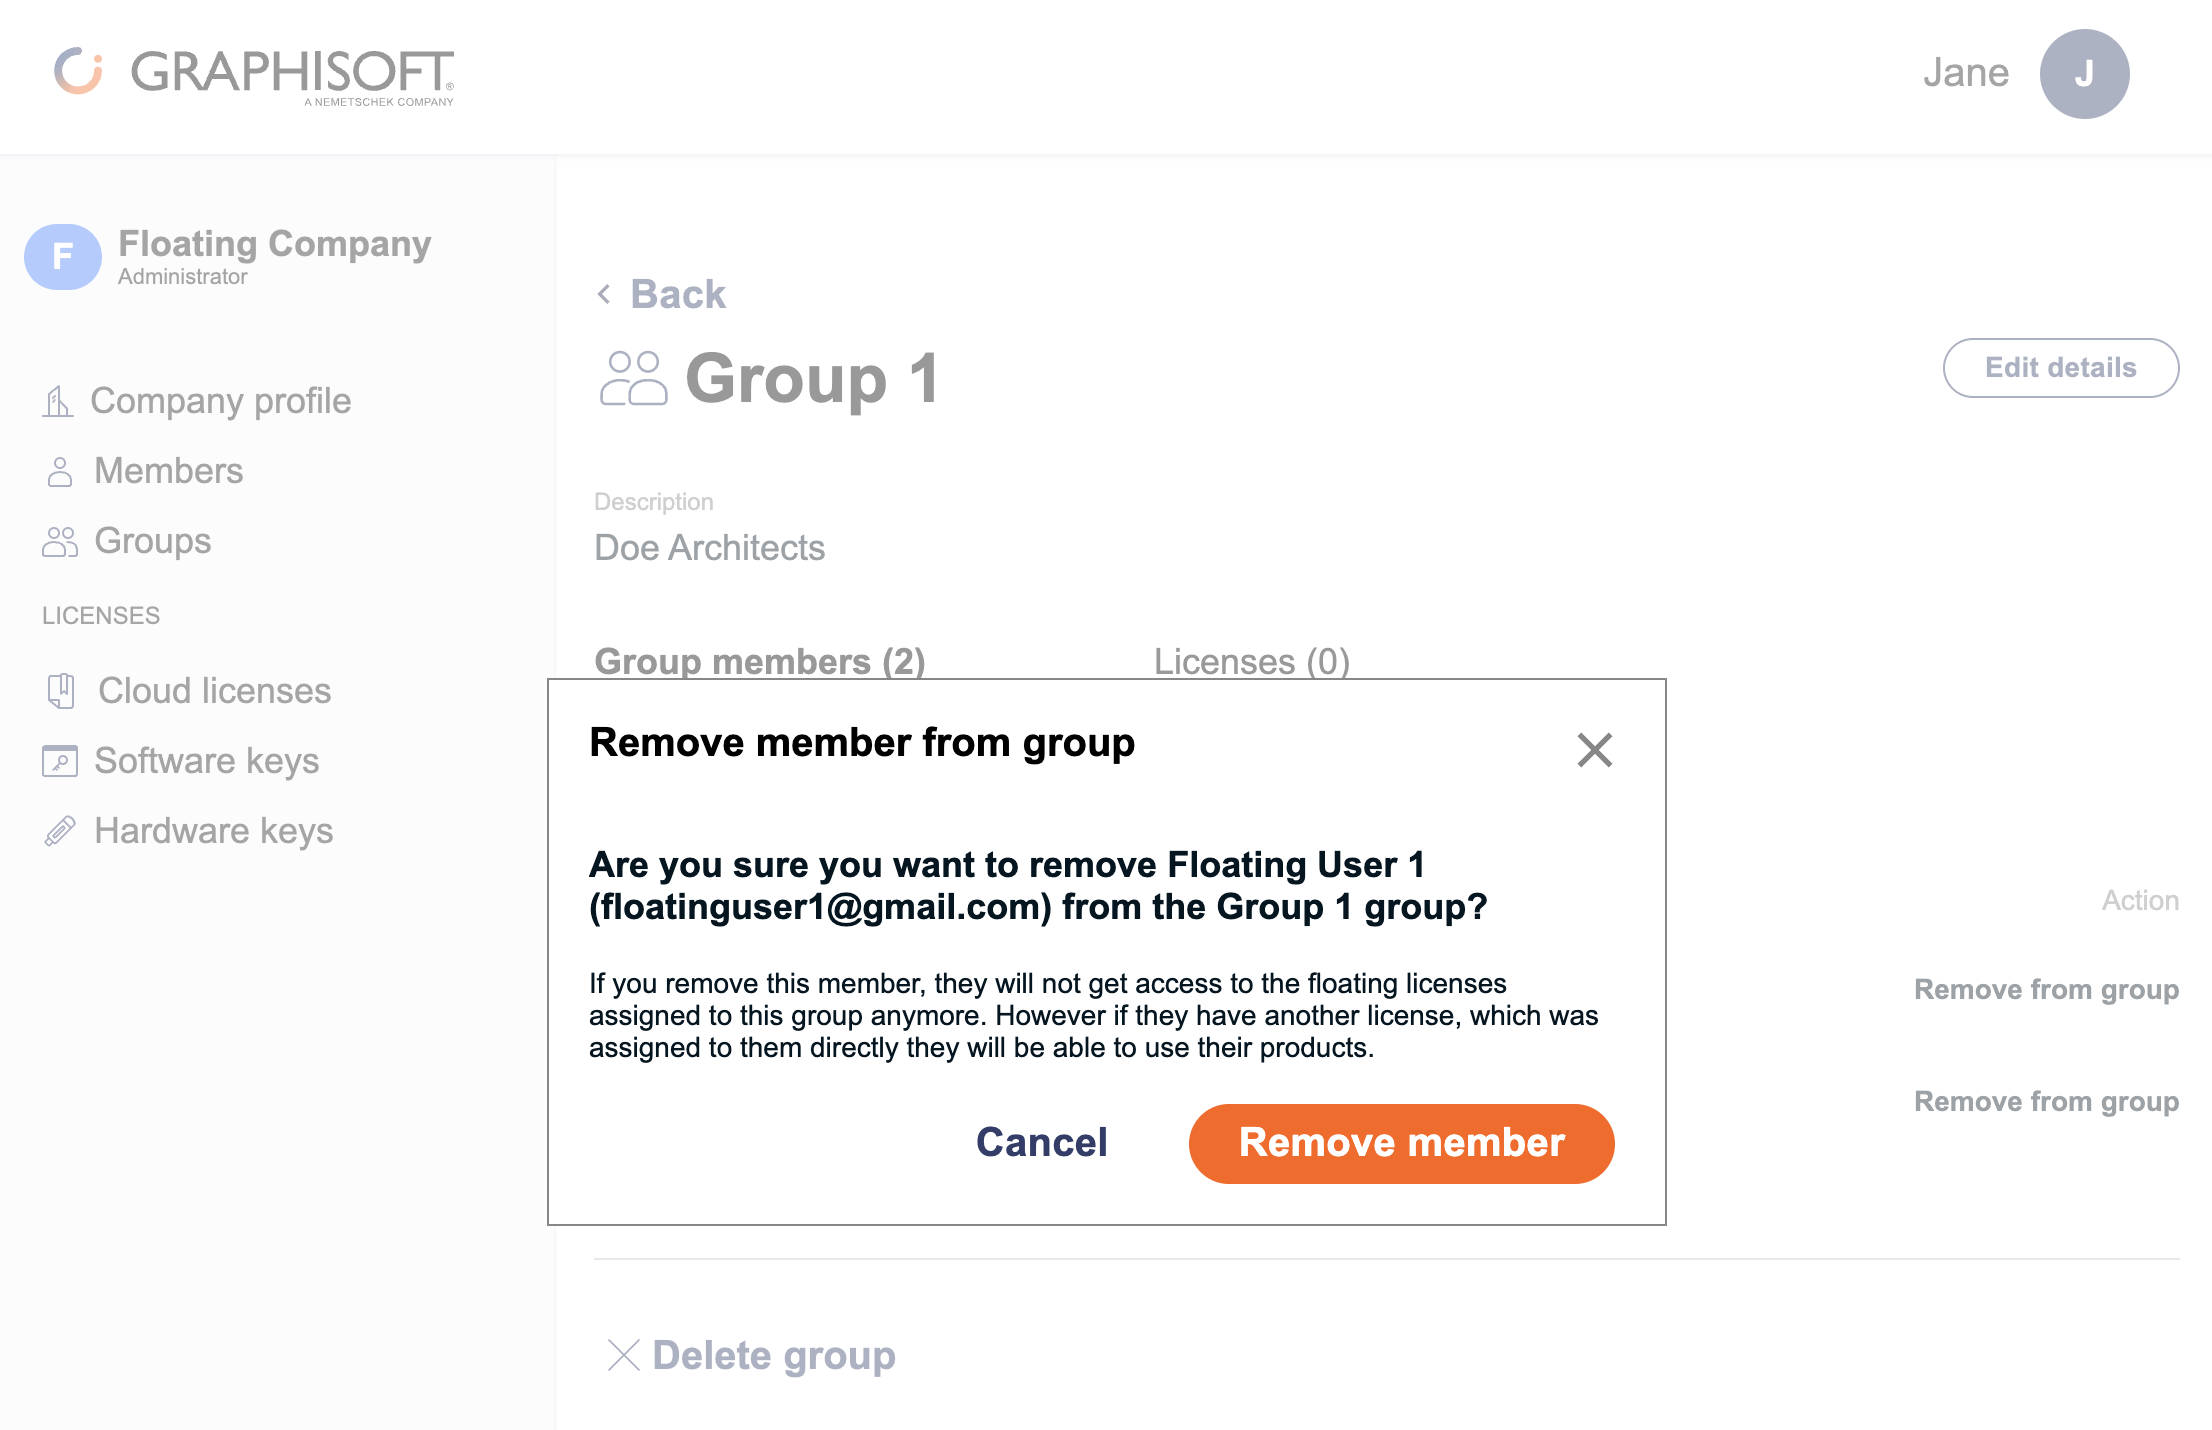Click the Doe Architects description text

click(709, 547)
